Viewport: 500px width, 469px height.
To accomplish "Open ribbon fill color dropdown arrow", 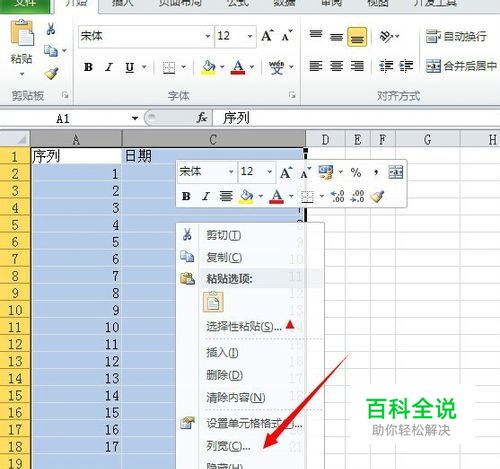I will (222, 67).
